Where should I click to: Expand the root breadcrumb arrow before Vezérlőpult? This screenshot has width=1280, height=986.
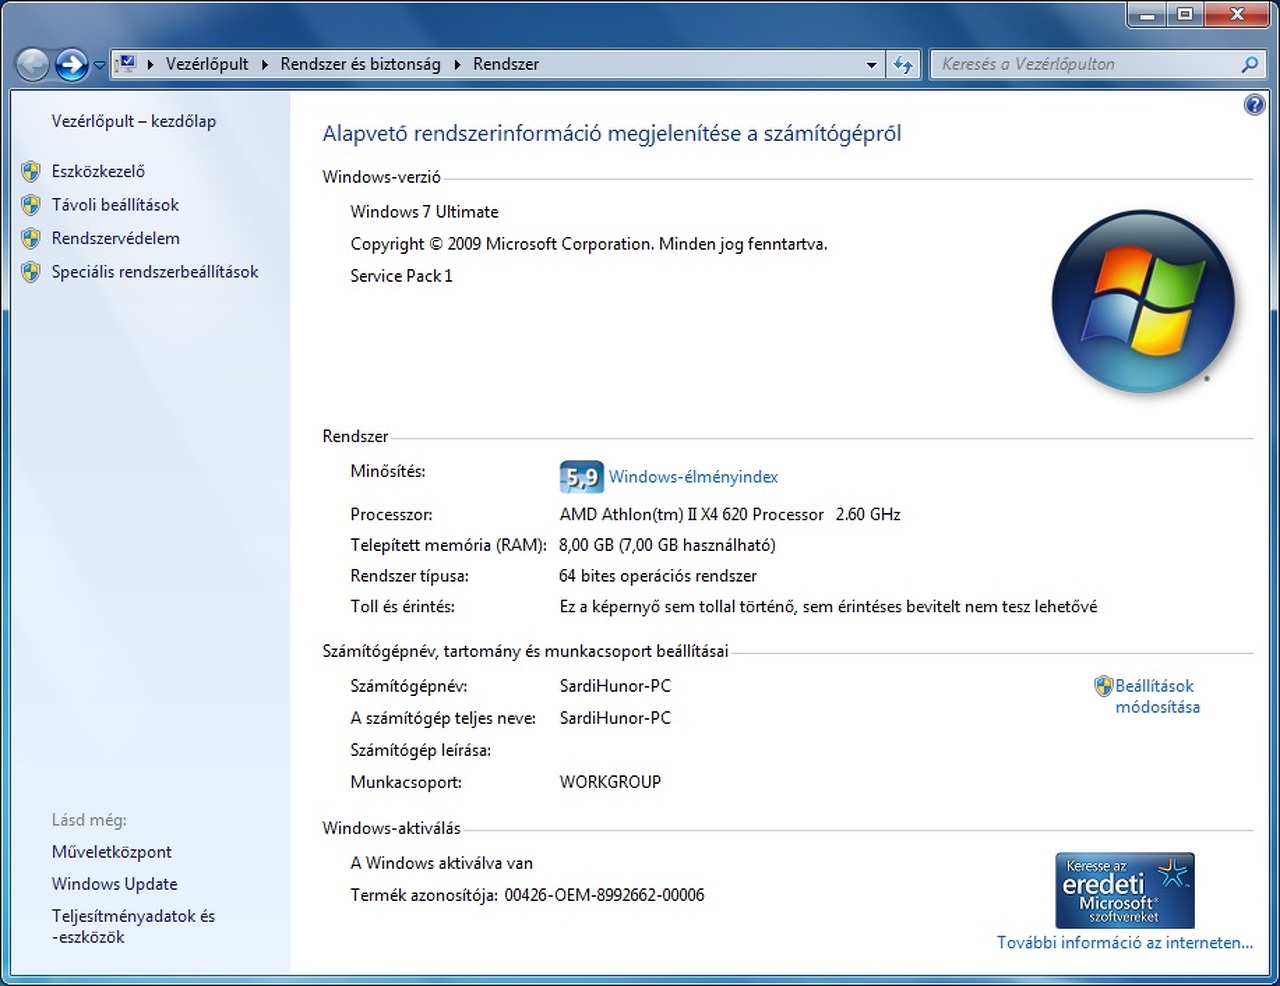click(150, 64)
